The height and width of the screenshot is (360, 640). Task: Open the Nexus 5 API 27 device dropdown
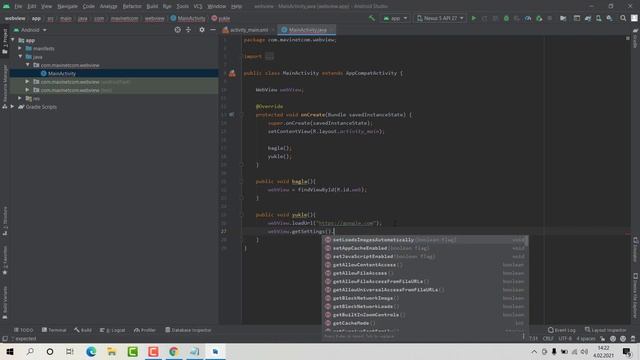[x=440, y=18]
